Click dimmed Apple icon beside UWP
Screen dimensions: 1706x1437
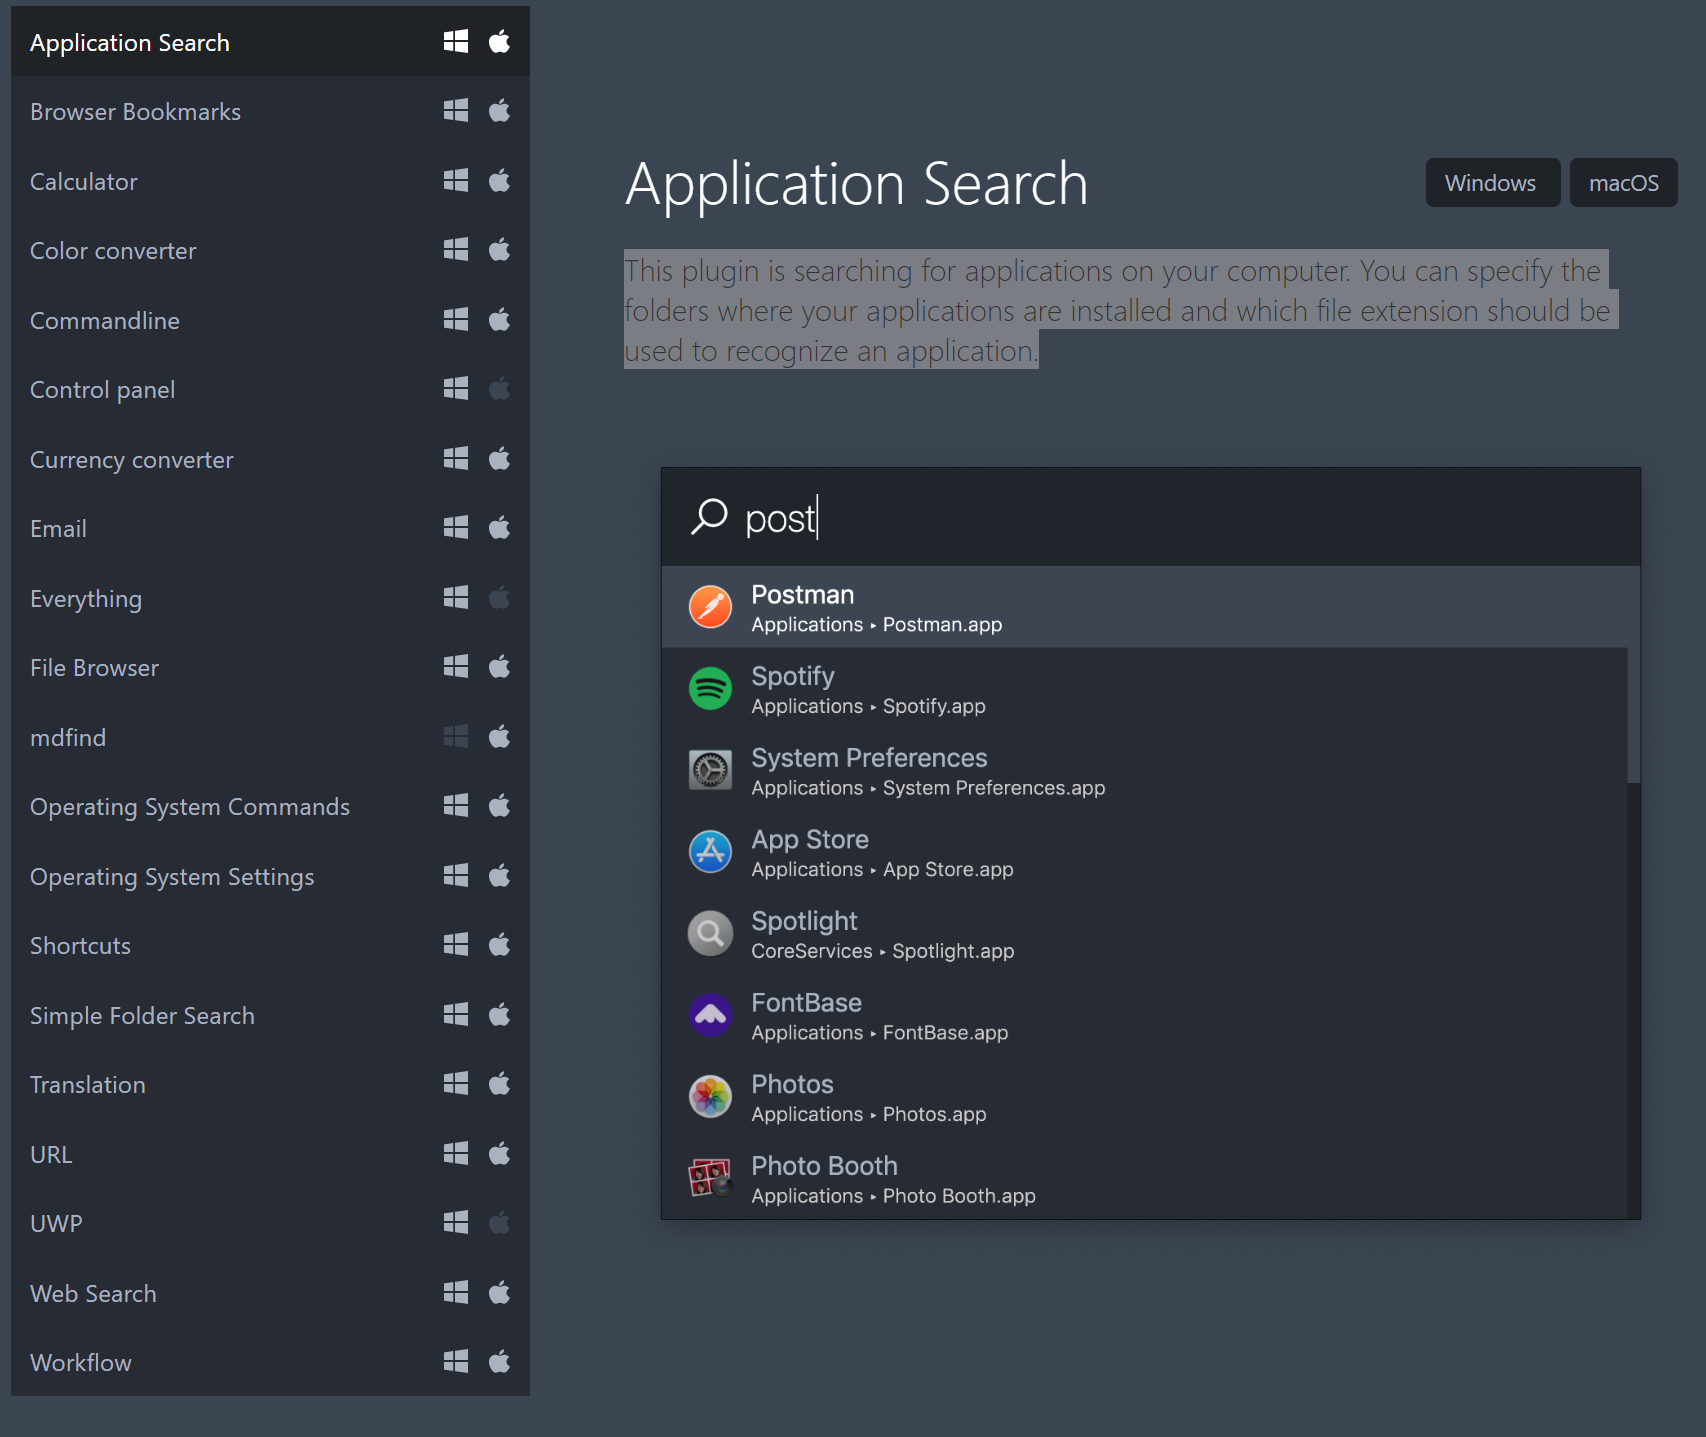pos(499,1222)
